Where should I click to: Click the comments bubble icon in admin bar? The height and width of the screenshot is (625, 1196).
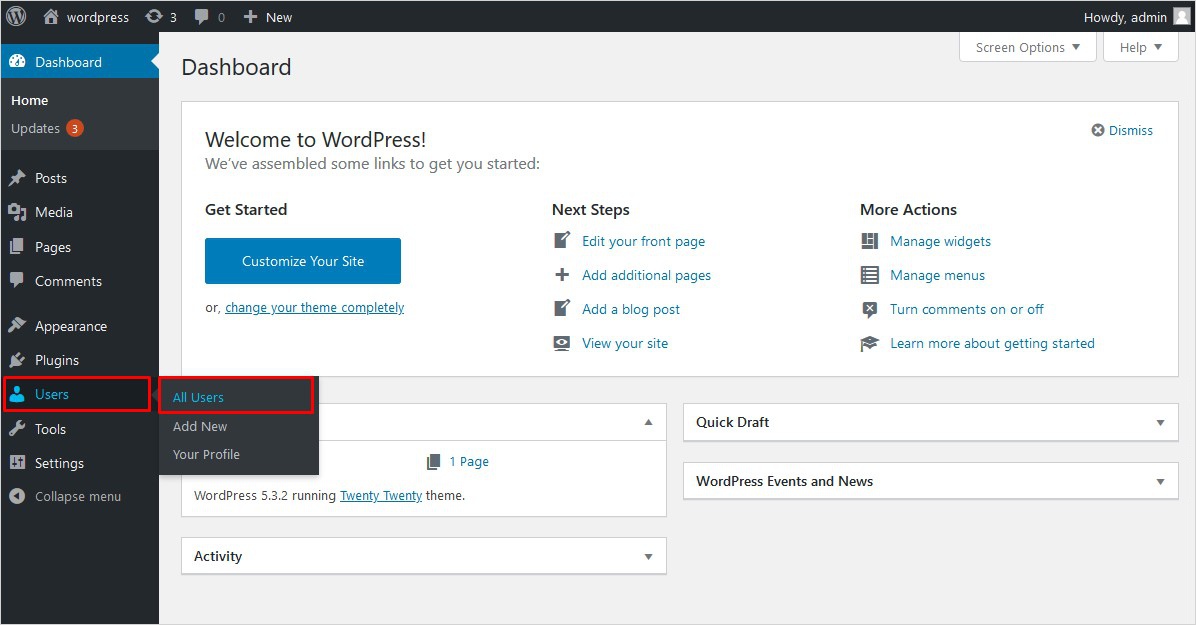point(203,17)
